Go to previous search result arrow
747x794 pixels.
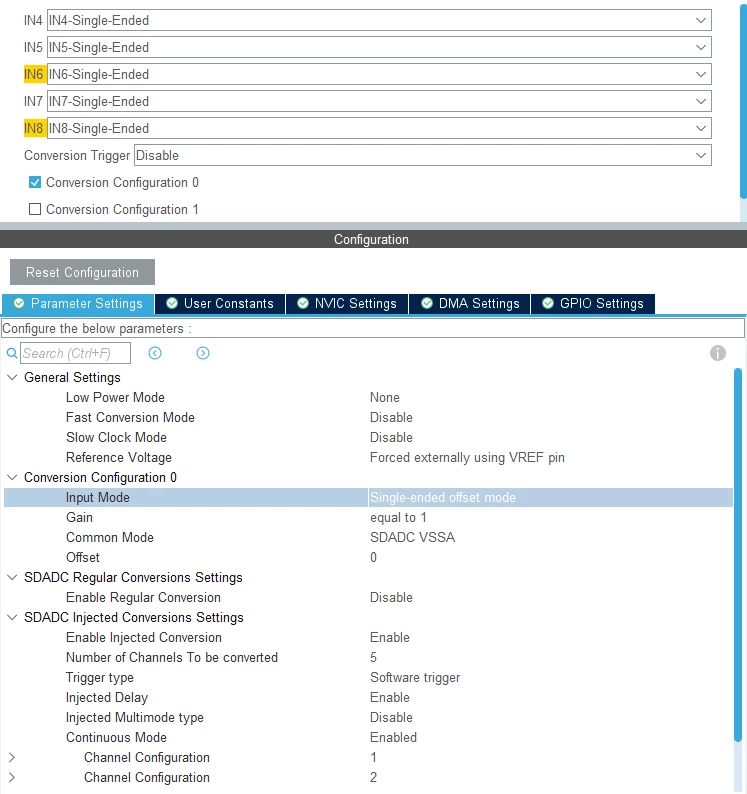[155, 353]
